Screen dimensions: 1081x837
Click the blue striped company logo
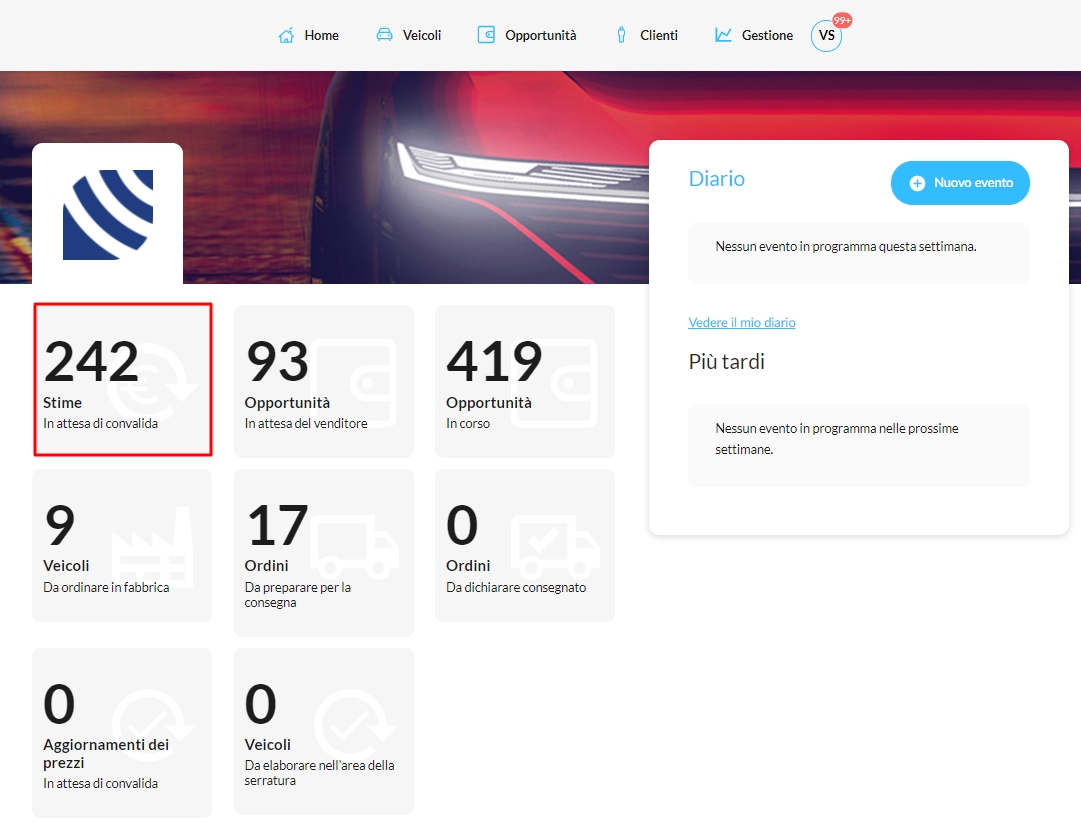(x=108, y=214)
